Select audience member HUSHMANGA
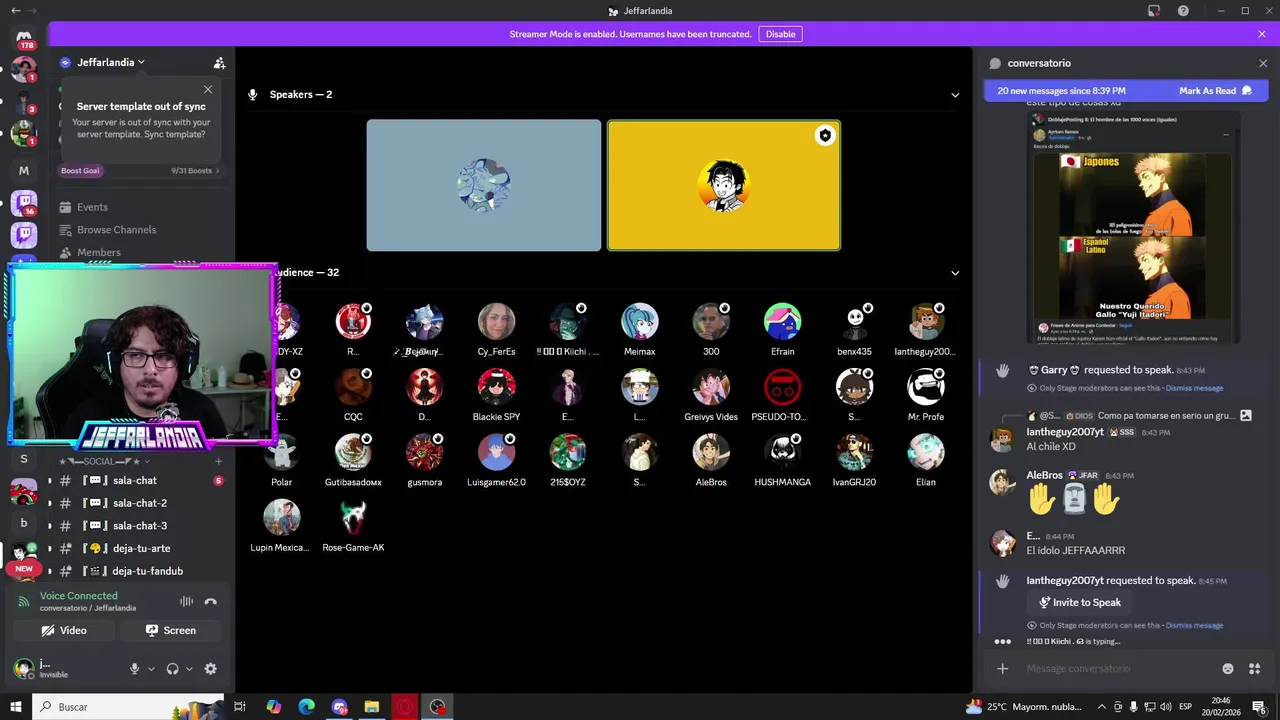1280x720 pixels. click(782, 460)
